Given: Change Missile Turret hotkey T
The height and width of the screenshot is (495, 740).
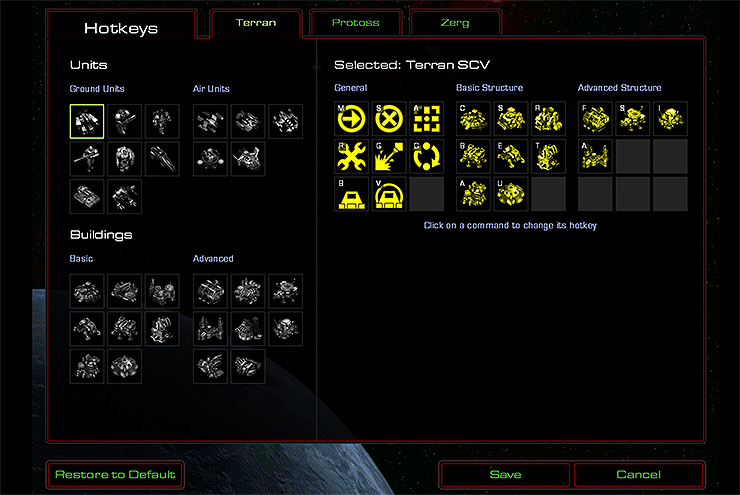Looking at the screenshot, I should pos(549,156).
